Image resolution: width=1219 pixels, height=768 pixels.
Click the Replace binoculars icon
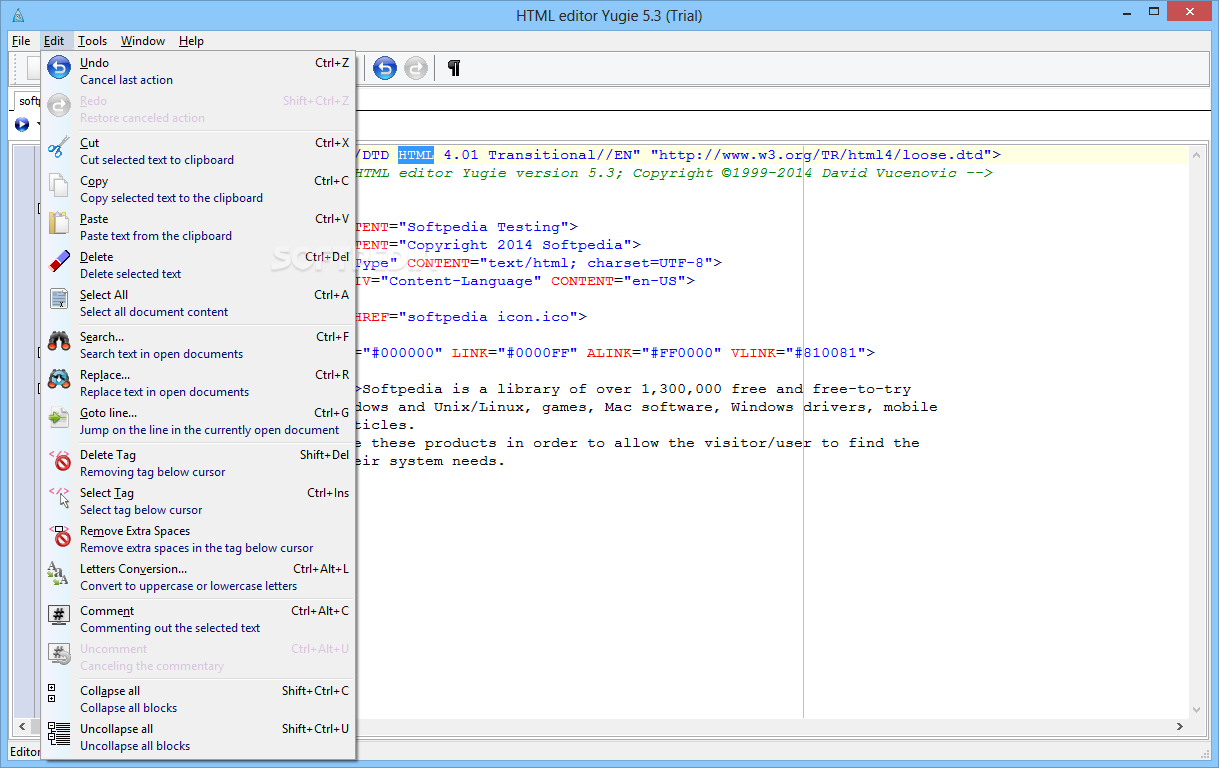(x=60, y=380)
